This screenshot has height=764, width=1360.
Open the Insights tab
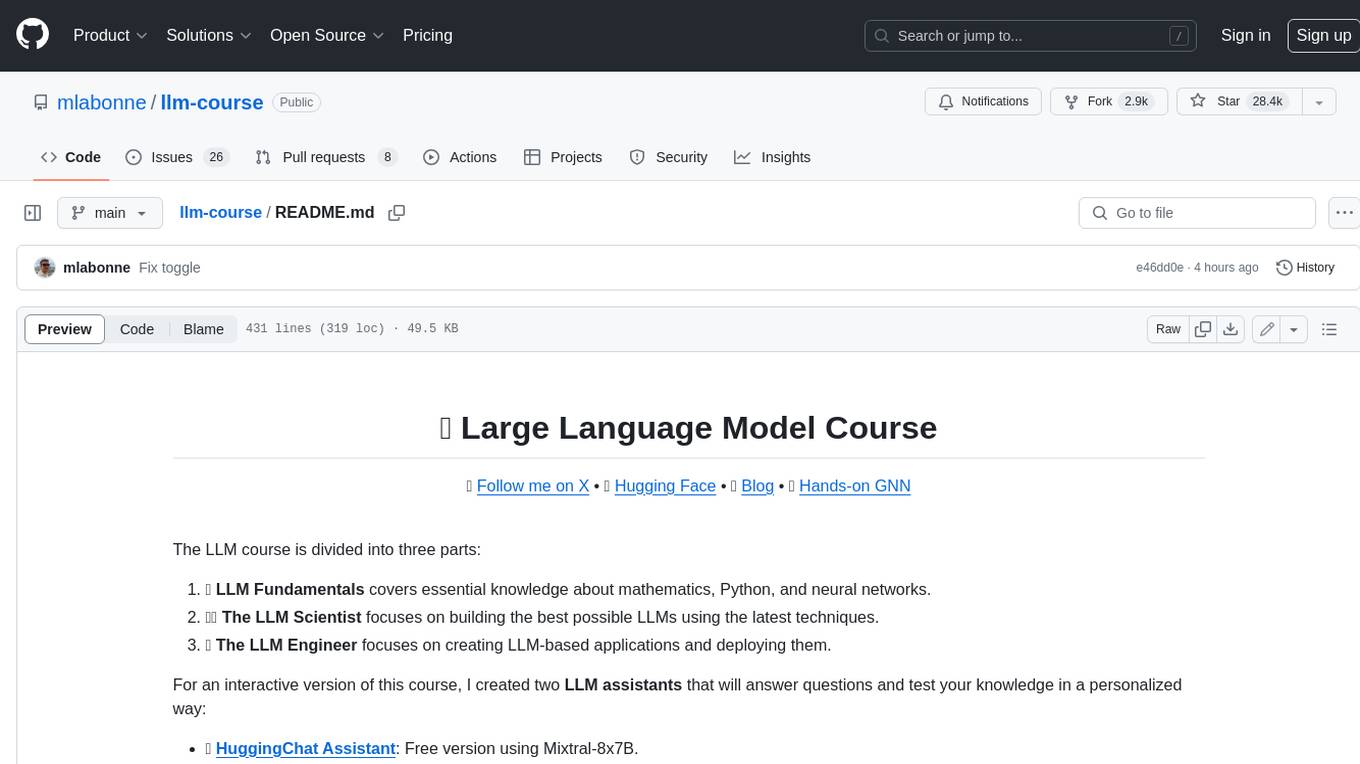(772, 157)
